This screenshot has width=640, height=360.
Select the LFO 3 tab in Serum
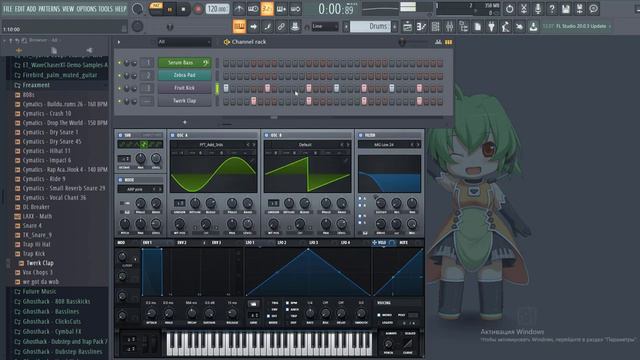pos(313,242)
